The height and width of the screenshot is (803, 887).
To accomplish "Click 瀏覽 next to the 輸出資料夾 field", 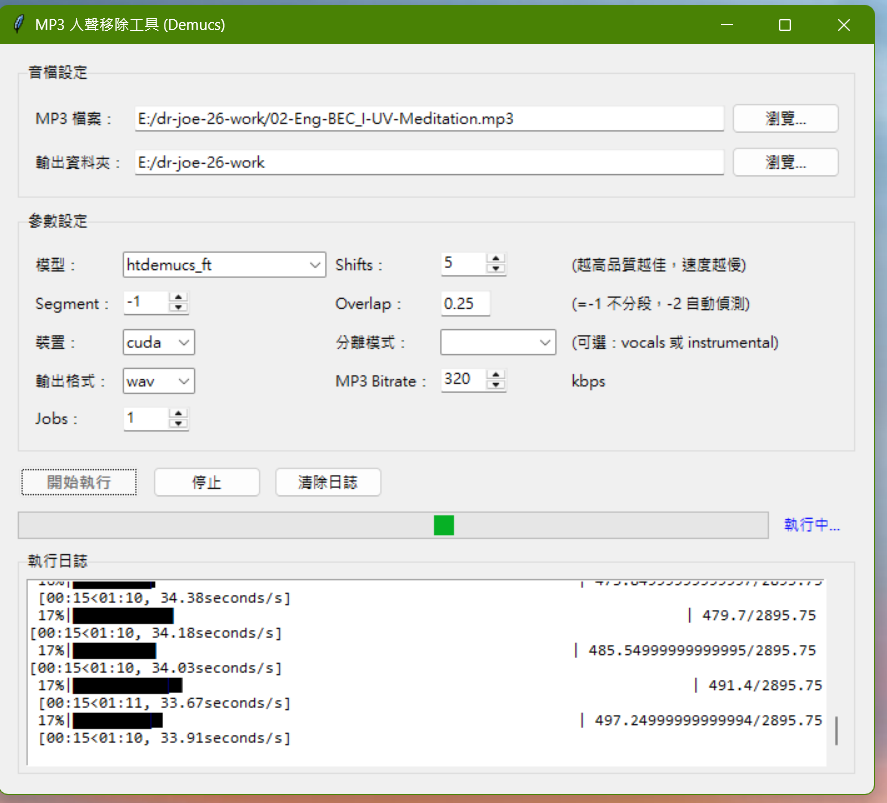I will 785,162.
